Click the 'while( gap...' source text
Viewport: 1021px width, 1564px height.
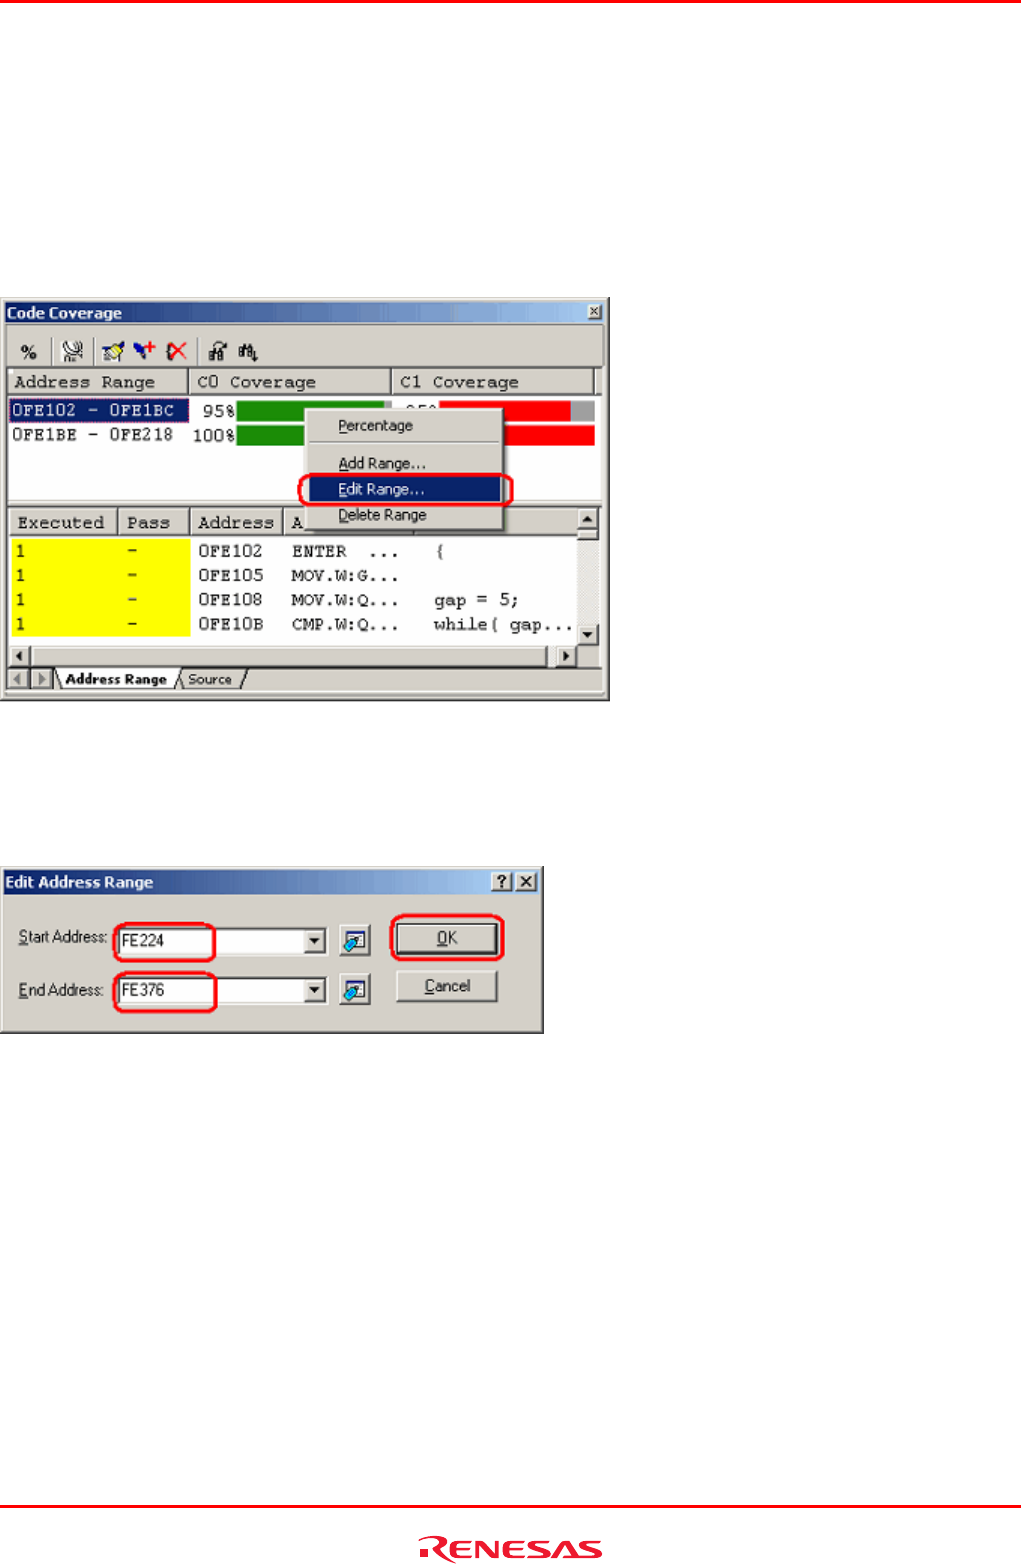[503, 624]
